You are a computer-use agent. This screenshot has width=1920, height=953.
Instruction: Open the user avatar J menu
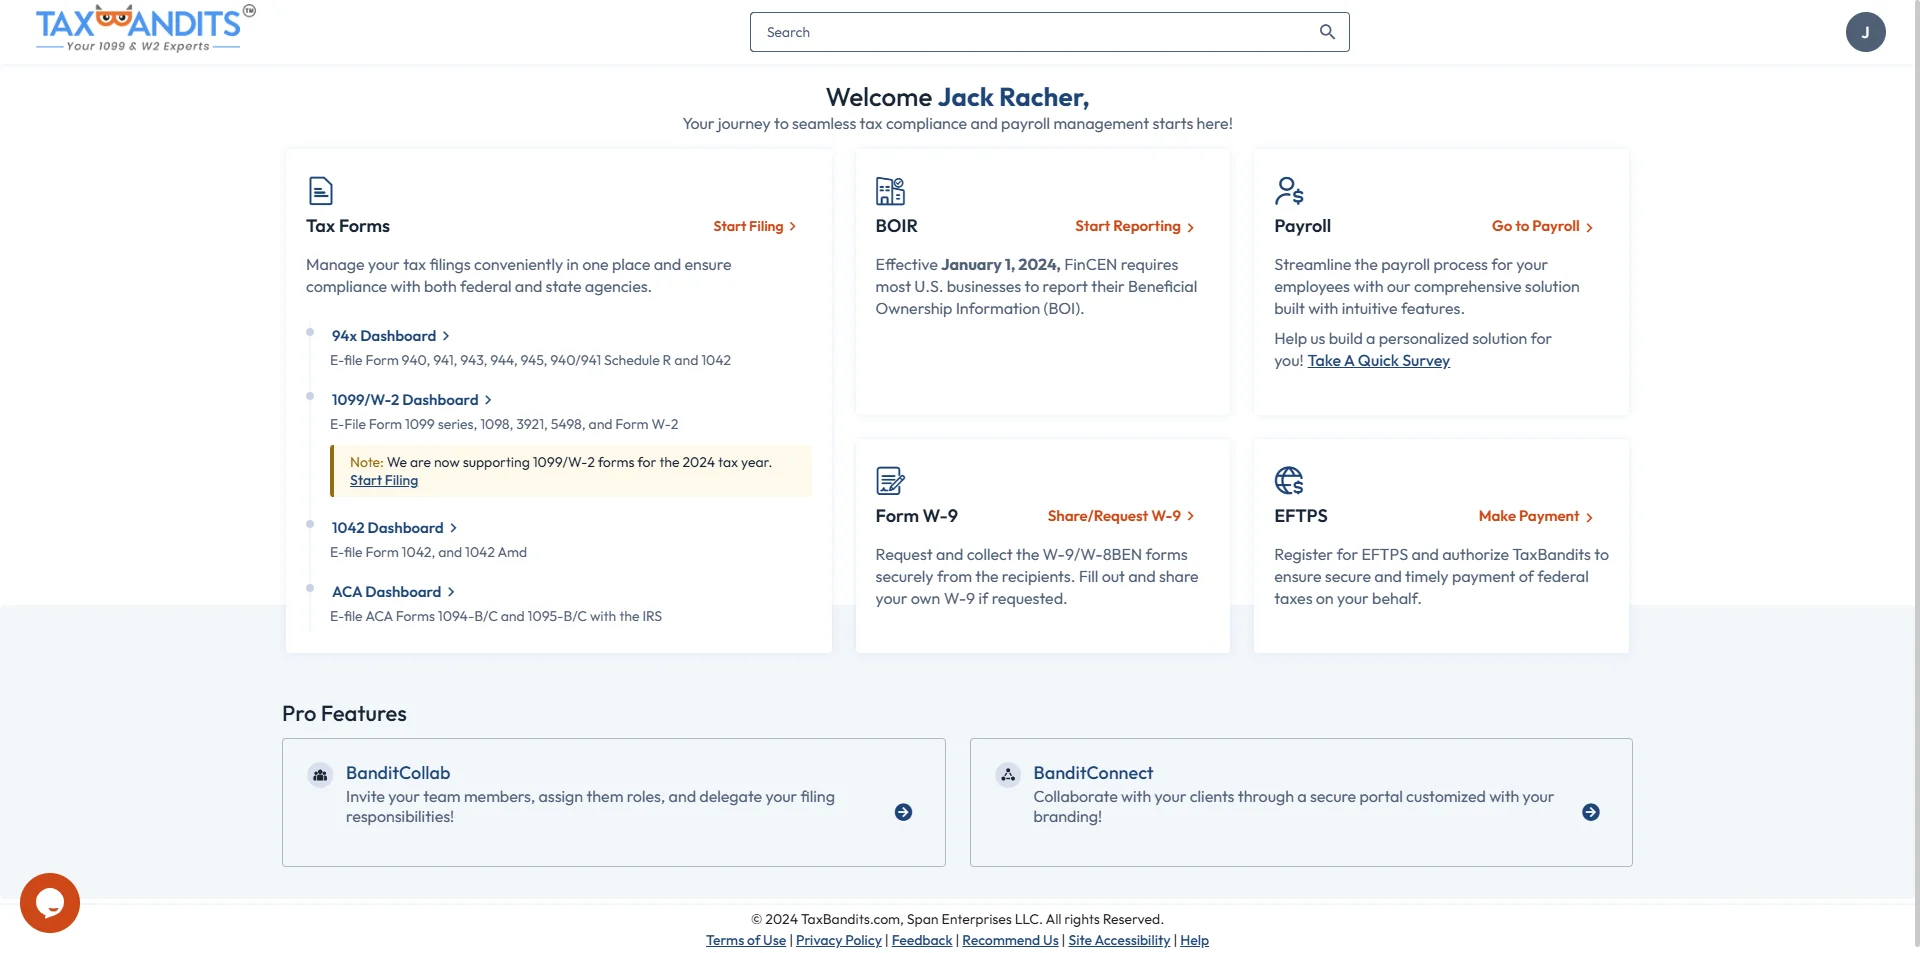[x=1865, y=32]
